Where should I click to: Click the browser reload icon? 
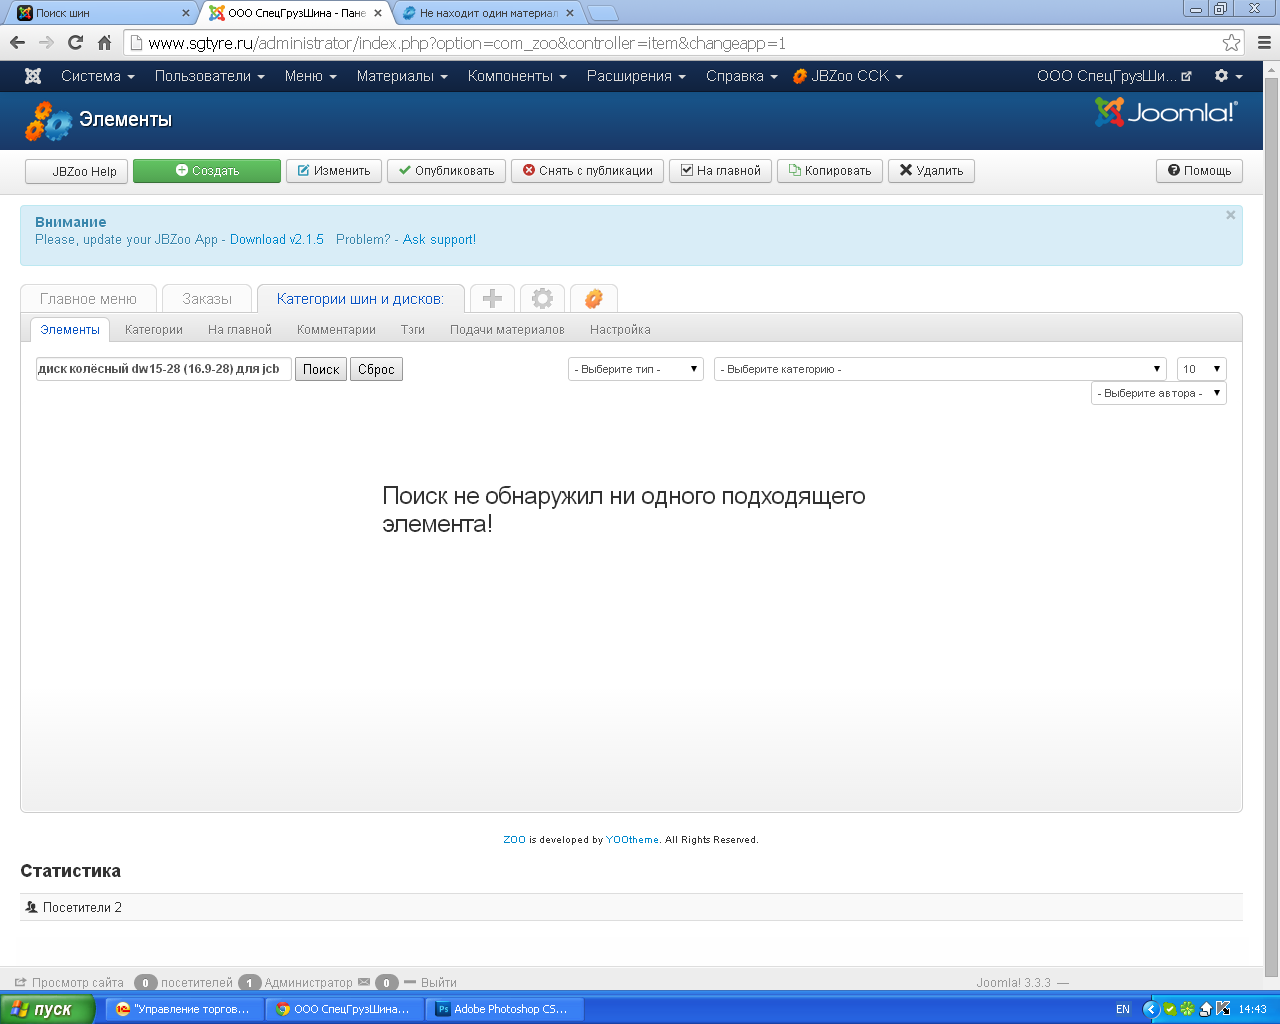click(x=75, y=43)
